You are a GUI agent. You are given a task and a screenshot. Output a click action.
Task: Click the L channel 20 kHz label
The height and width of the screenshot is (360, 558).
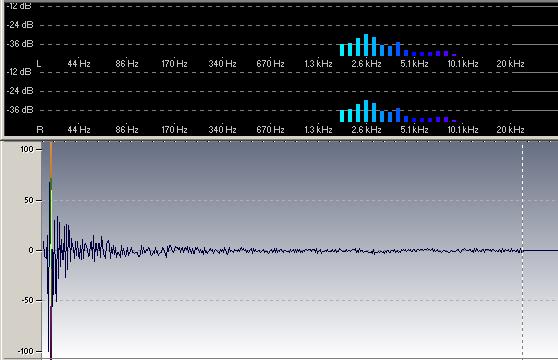510,64
